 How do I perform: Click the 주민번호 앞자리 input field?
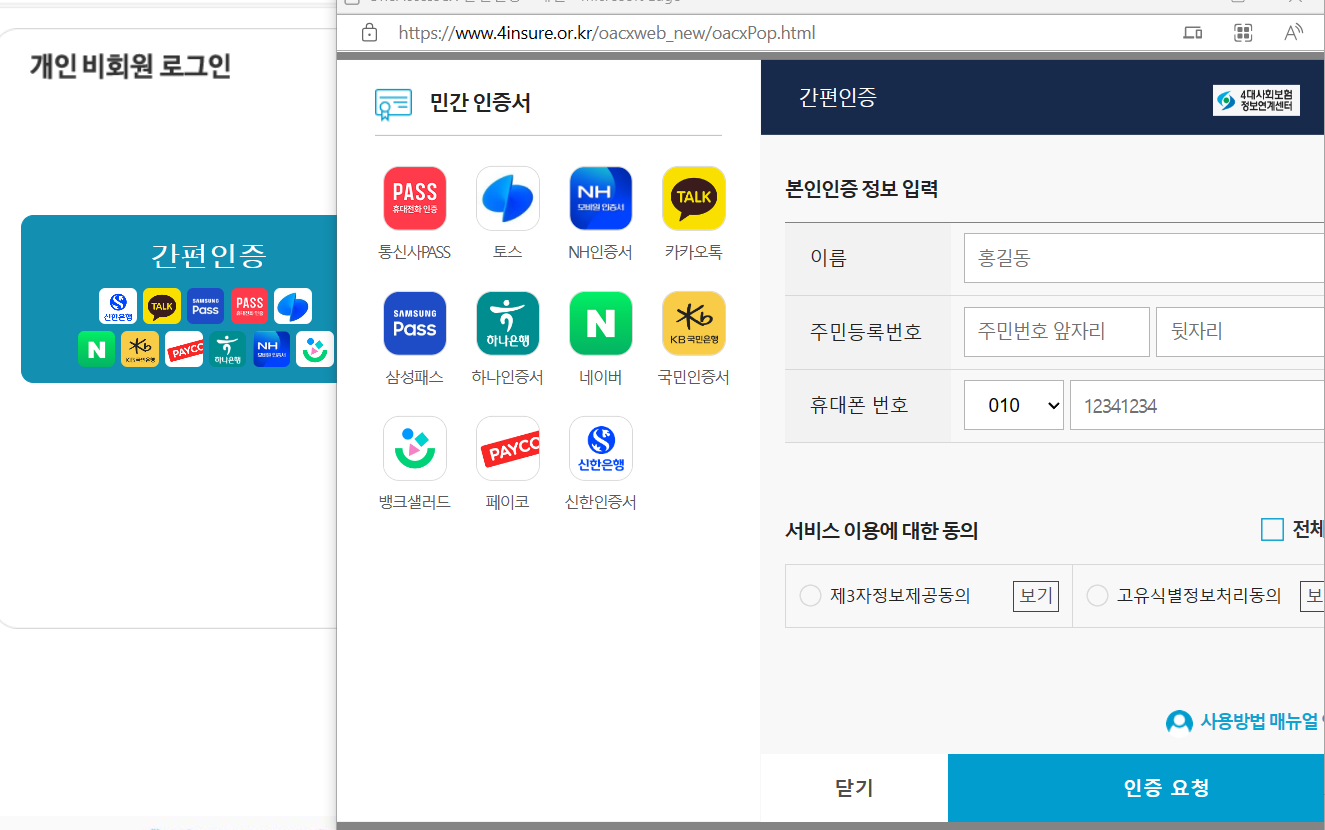click(1057, 332)
